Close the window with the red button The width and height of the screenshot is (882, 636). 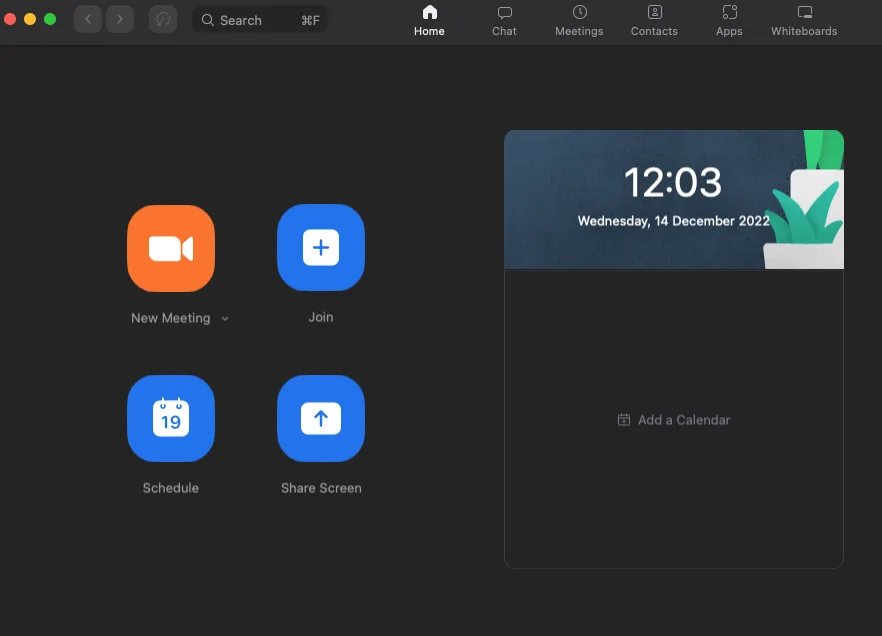pyautogui.click(x=10, y=19)
